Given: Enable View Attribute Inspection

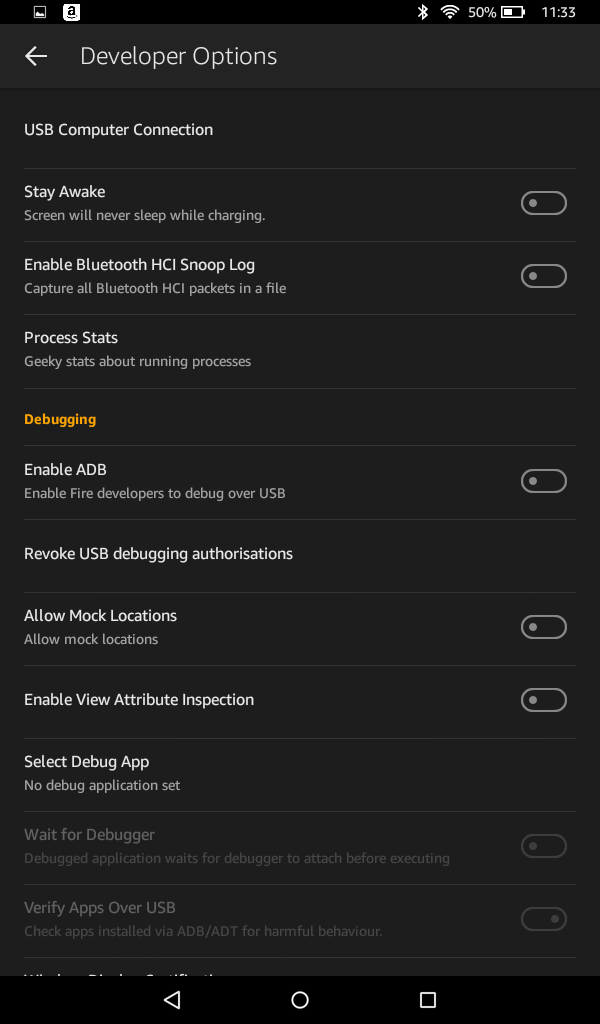Looking at the screenshot, I should tap(543, 699).
